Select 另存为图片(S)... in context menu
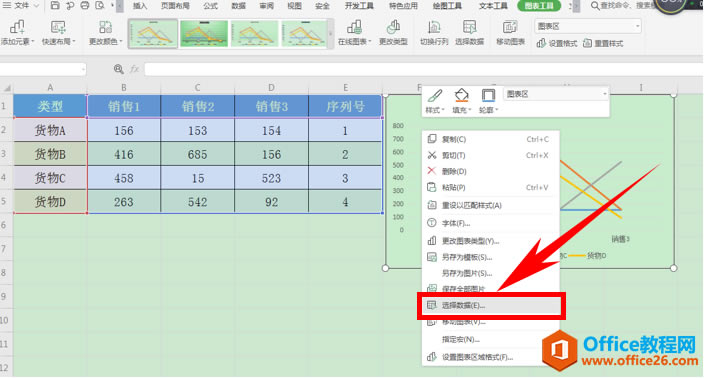 pos(491,273)
